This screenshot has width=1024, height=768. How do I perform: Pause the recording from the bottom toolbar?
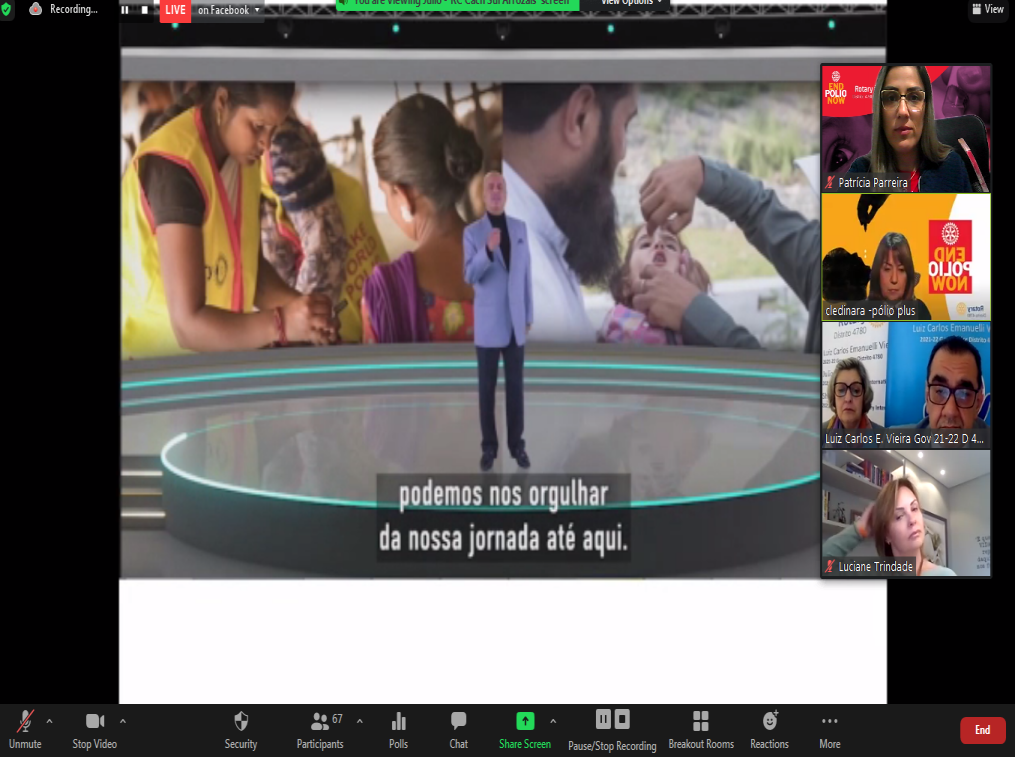(603, 719)
